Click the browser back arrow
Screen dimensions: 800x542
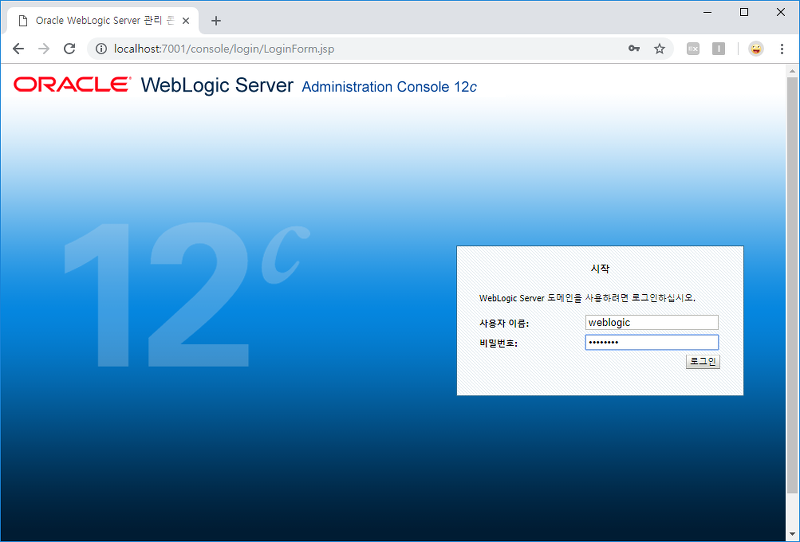tap(18, 48)
